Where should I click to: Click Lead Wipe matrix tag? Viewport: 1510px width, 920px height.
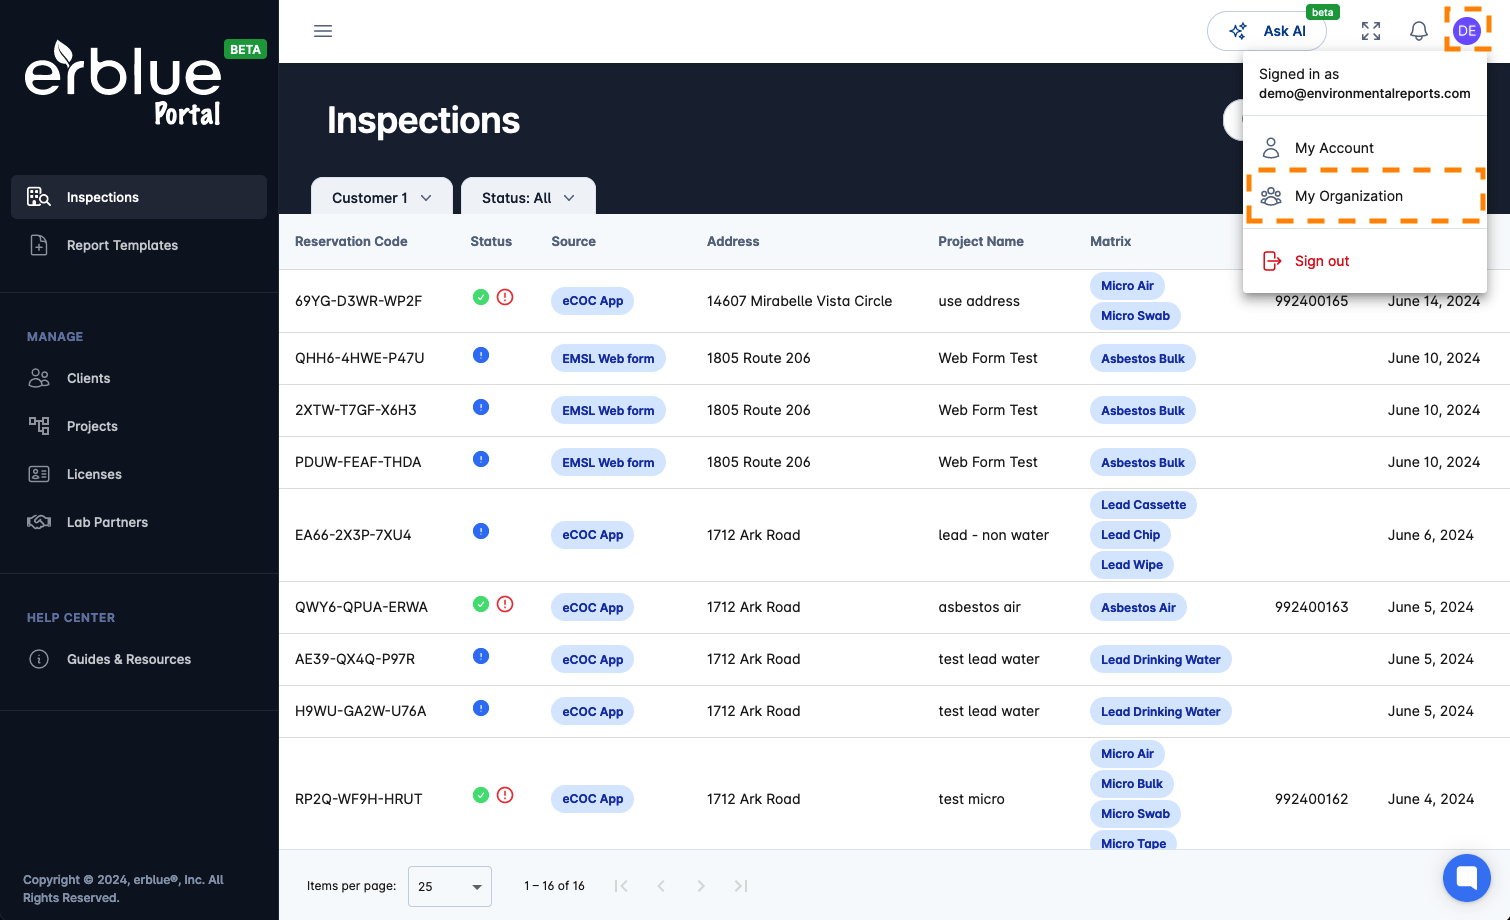[x=1132, y=565]
